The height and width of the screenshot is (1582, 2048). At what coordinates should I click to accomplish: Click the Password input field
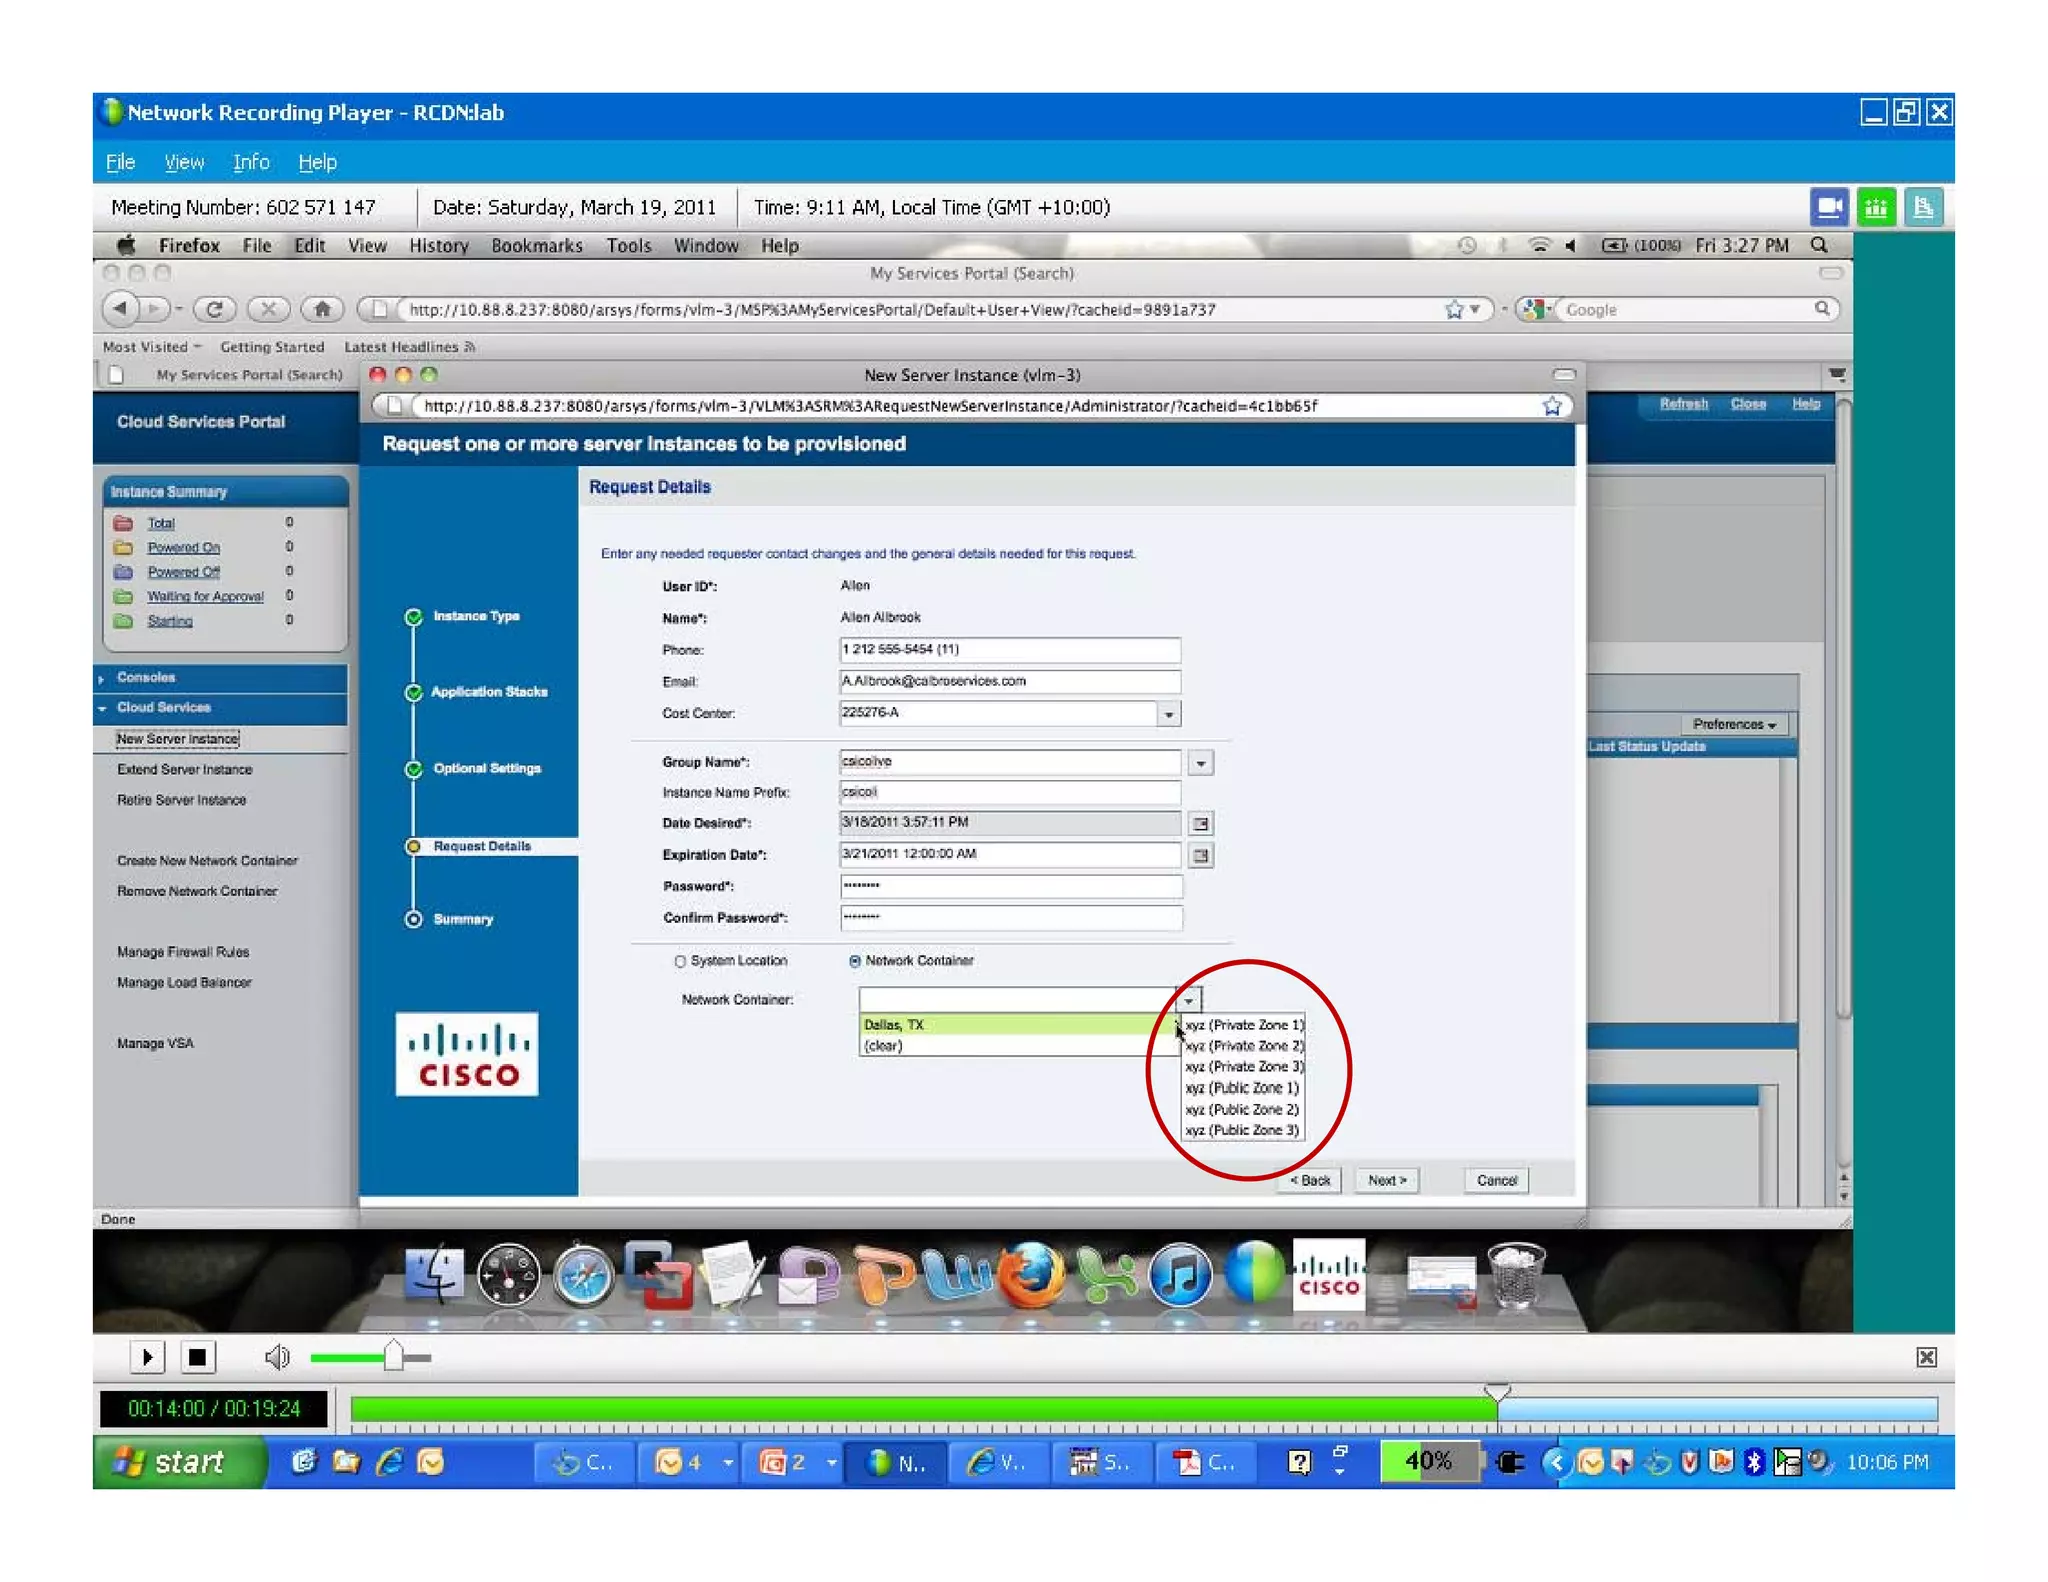tap(1010, 886)
